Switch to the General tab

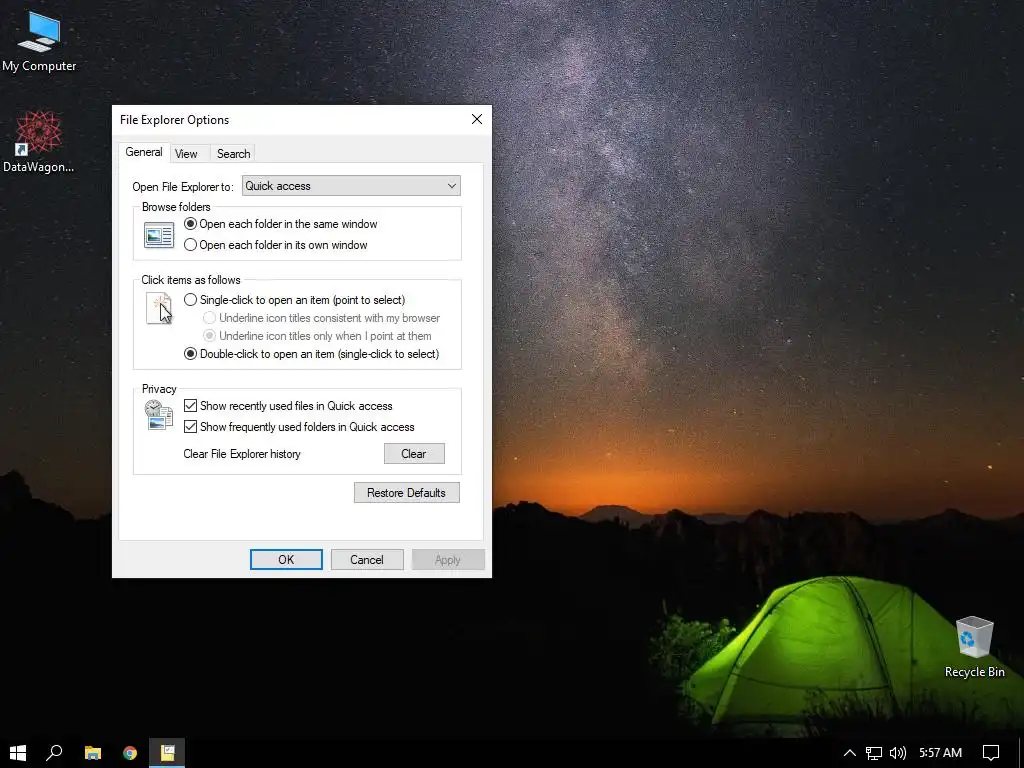(x=144, y=152)
